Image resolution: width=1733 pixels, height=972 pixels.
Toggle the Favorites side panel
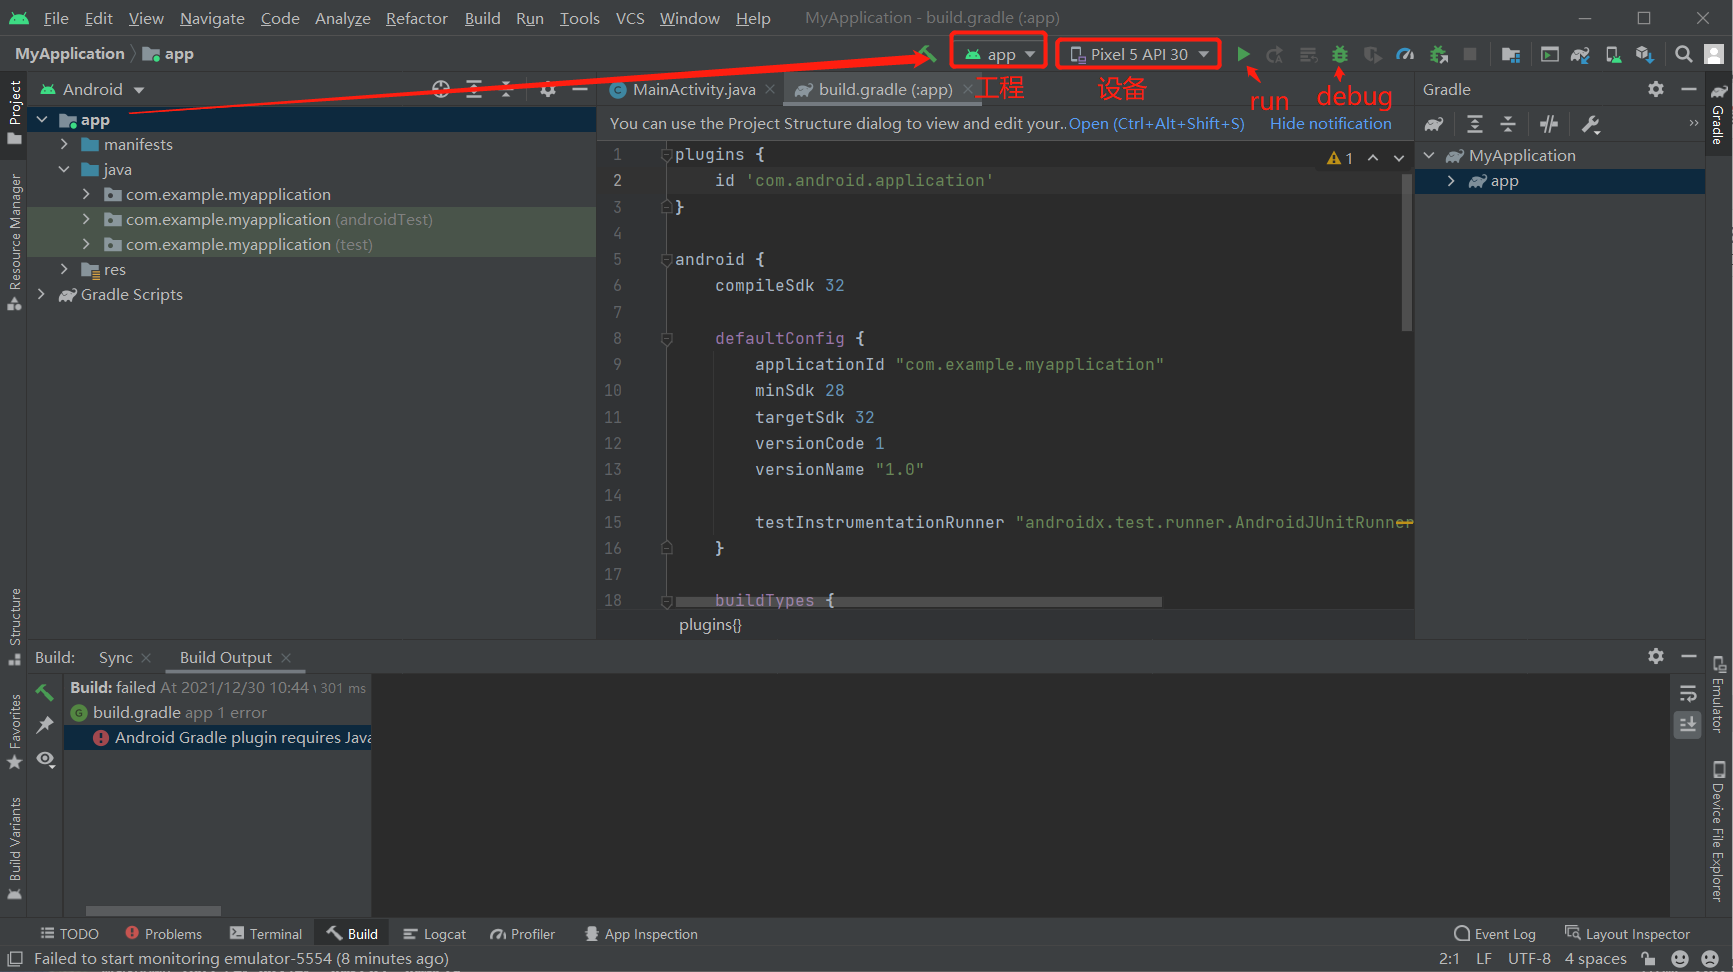tap(14, 731)
